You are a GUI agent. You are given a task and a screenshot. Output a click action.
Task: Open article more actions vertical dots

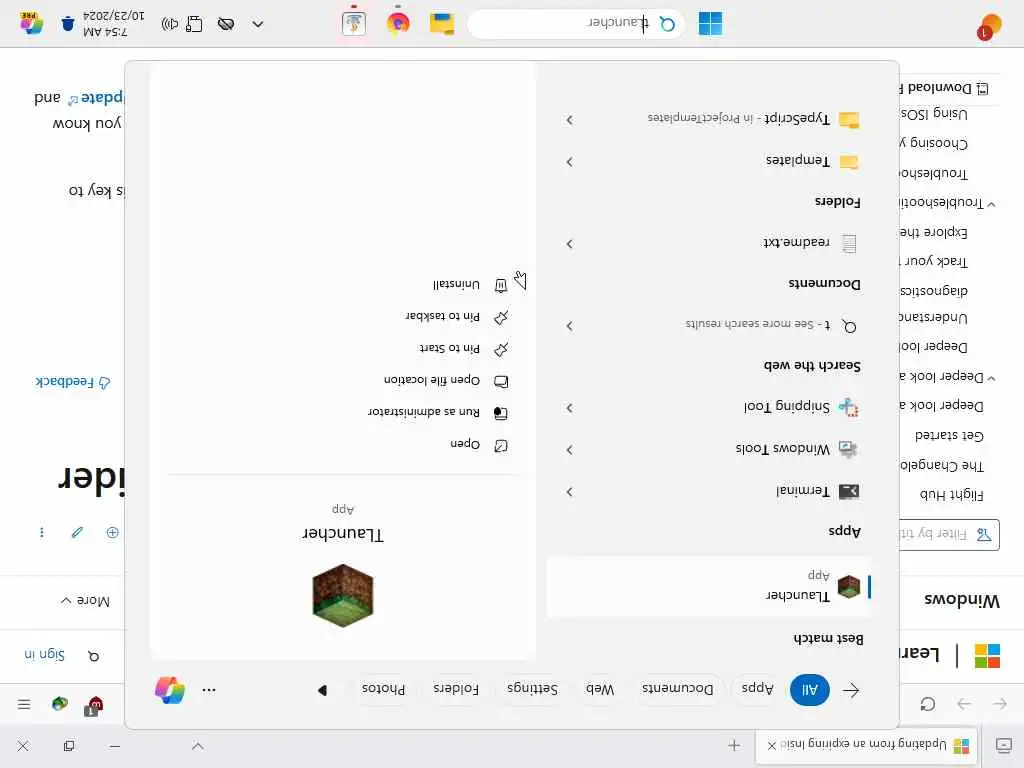(42, 532)
